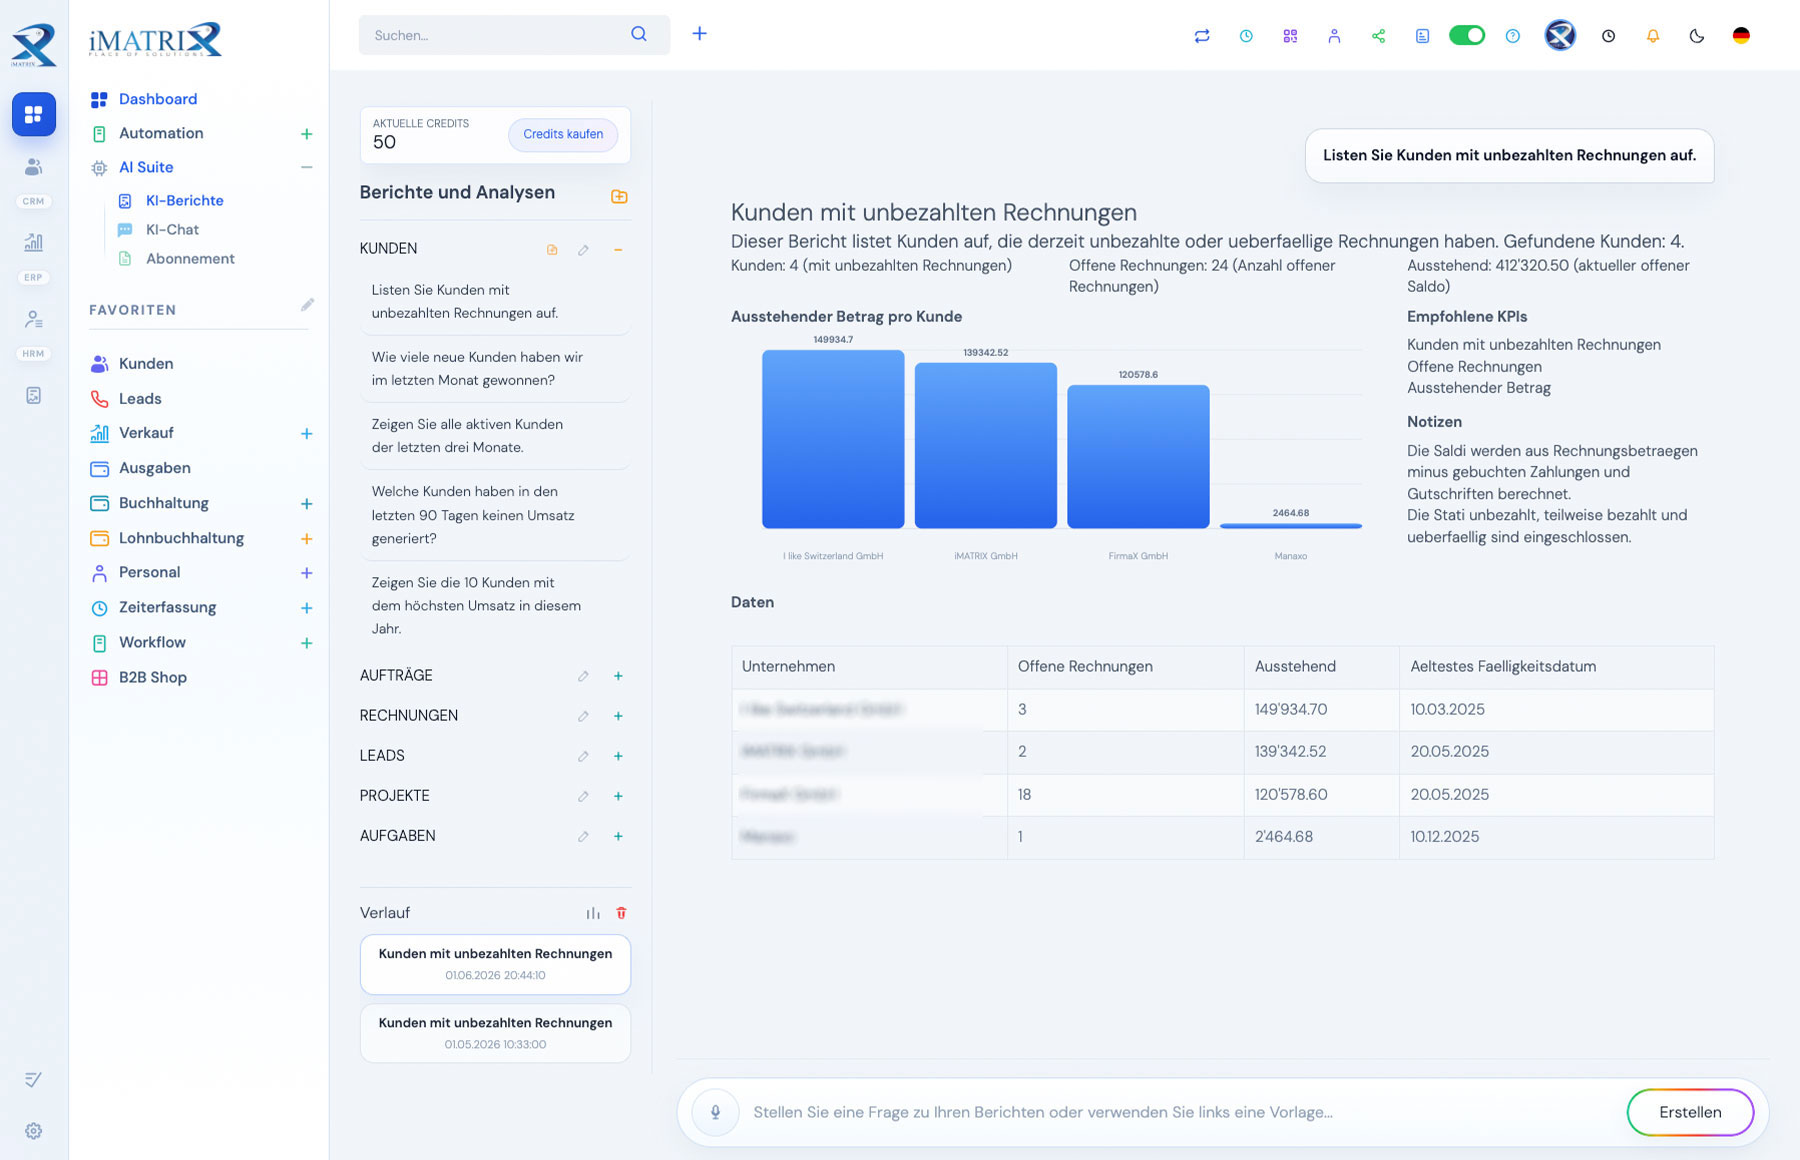Image resolution: width=1800 pixels, height=1160 pixels.
Task: Click the green share icon
Action: coord(1378,36)
